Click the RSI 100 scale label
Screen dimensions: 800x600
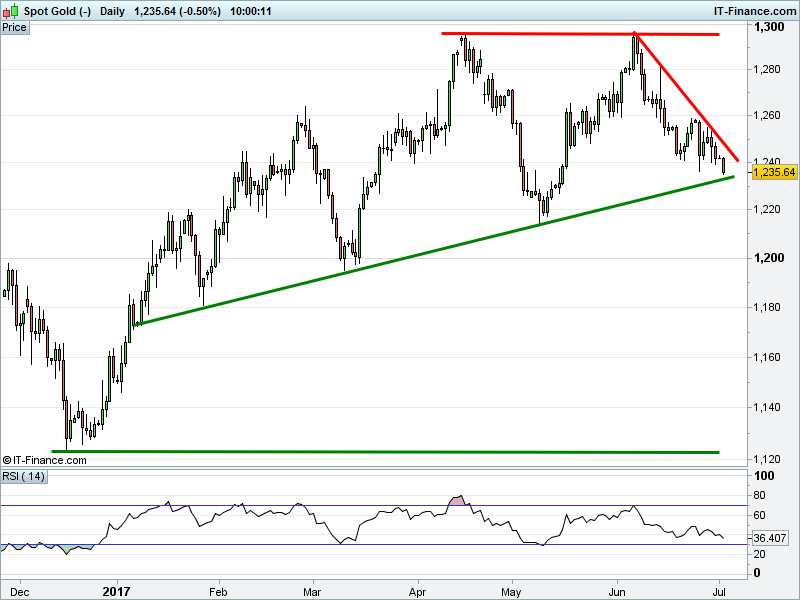coord(764,476)
